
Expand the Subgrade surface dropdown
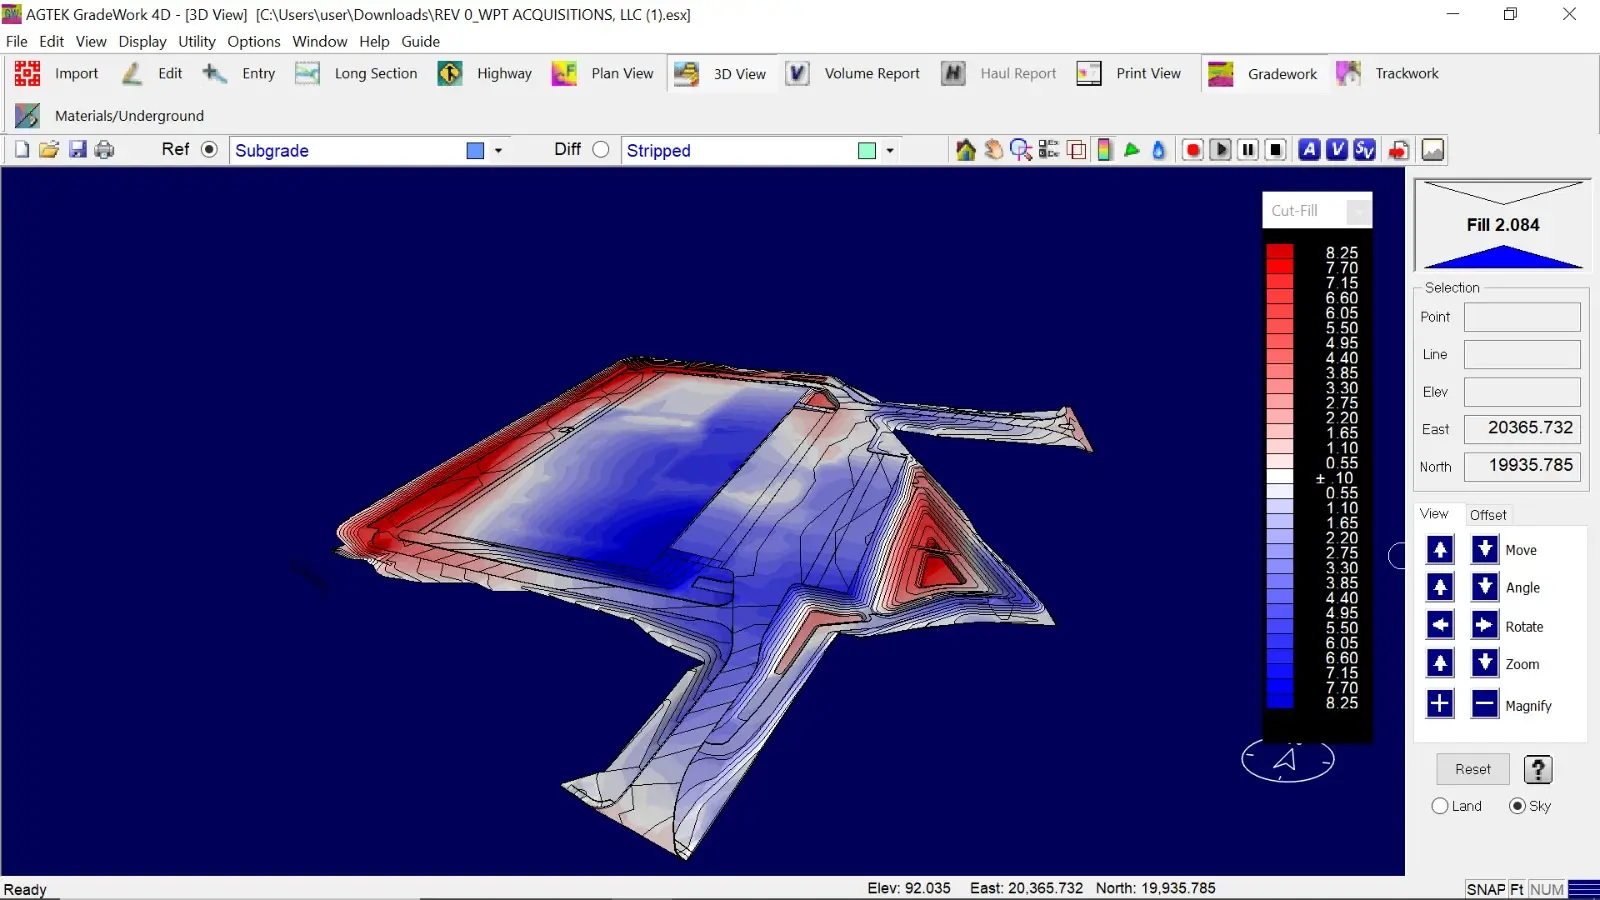[x=498, y=151]
